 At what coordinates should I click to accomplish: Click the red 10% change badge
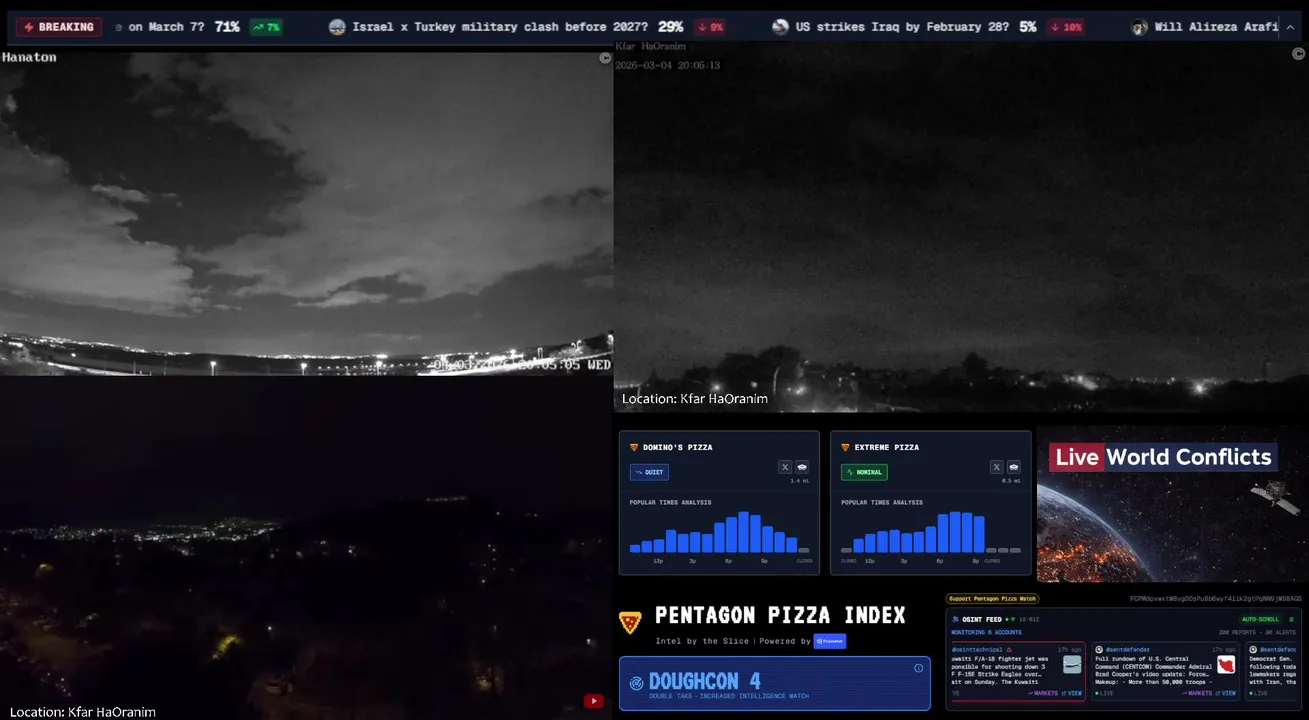tap(1066, 27)
